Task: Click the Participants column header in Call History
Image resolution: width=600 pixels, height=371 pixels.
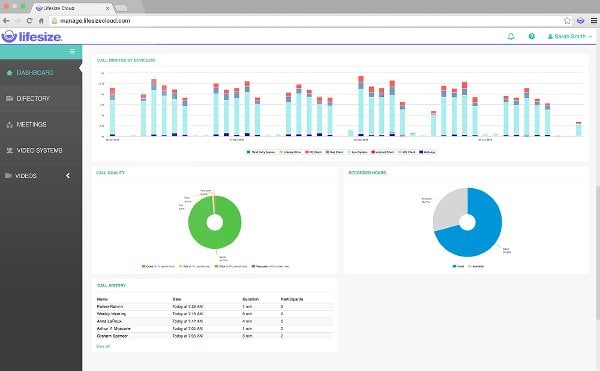Action: coord(292,299)
